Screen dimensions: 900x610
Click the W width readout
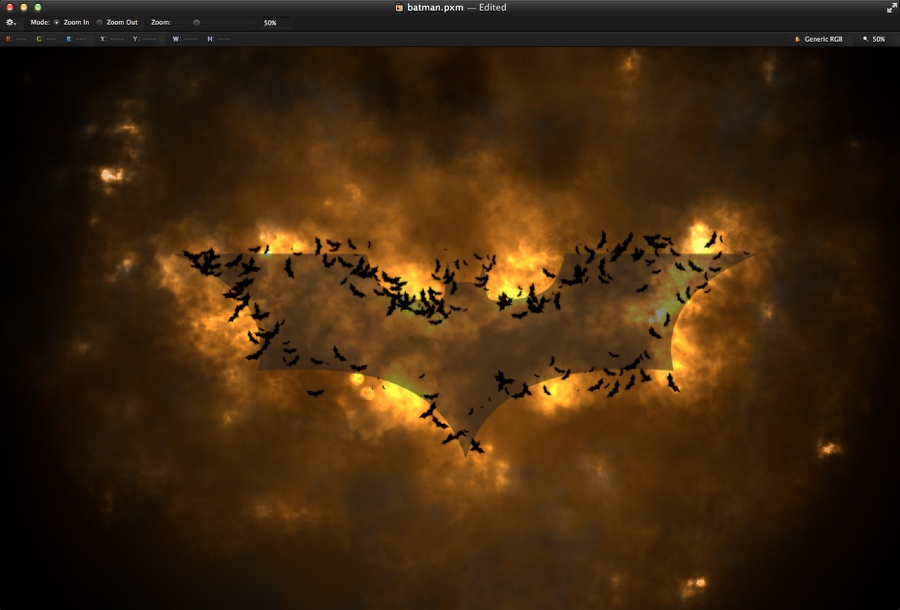(x=185, y=39)
